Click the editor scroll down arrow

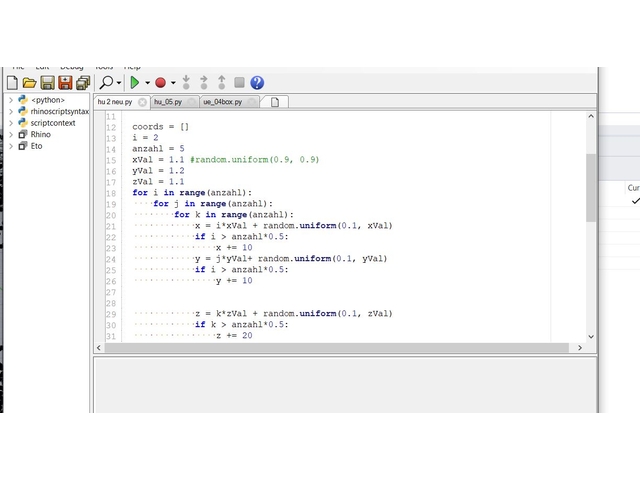(591, 337)
